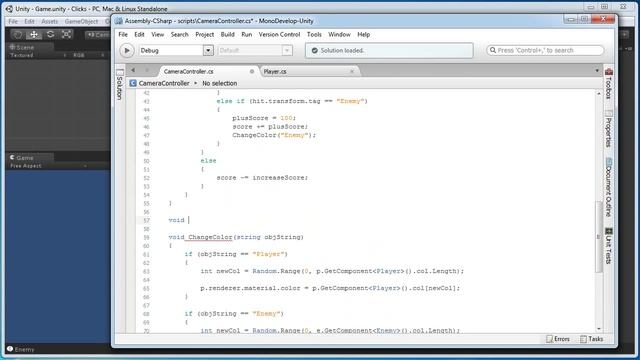The height and width of the screenshot is (360, 640).
Task: Navigate forward with the right arrow
Action: 147,70
